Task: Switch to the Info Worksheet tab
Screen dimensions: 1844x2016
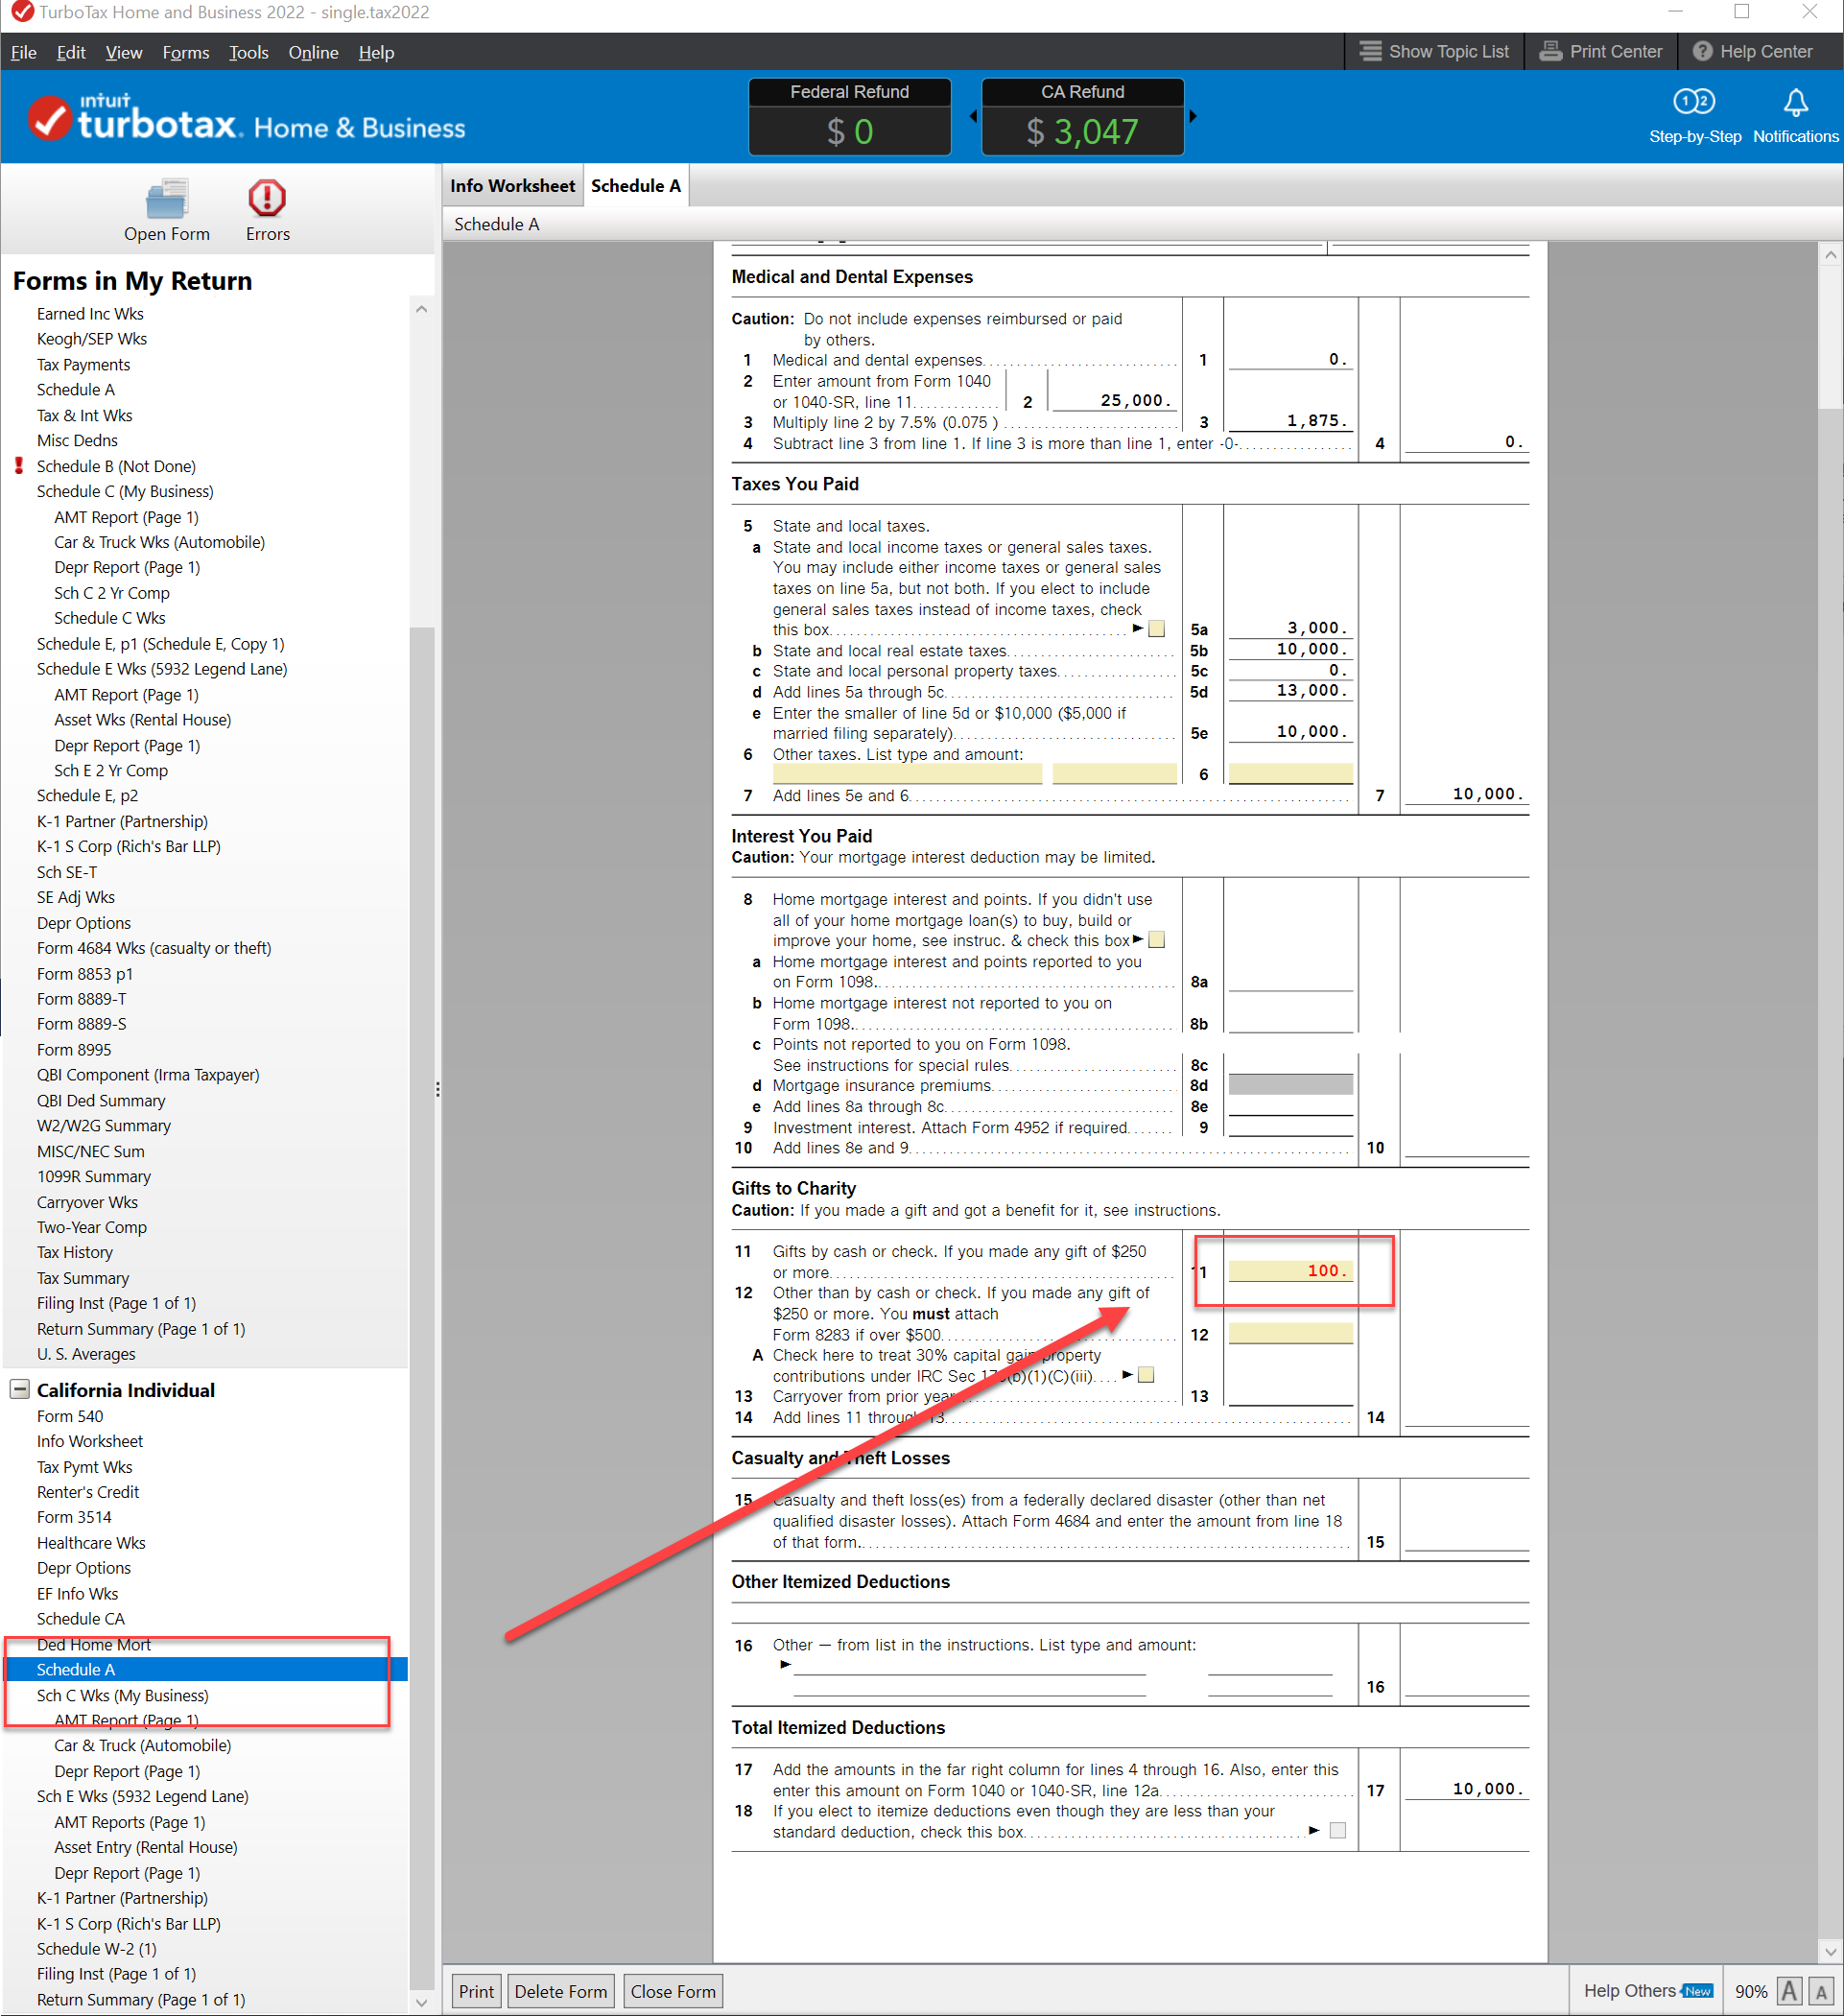Action: point(512,185)
